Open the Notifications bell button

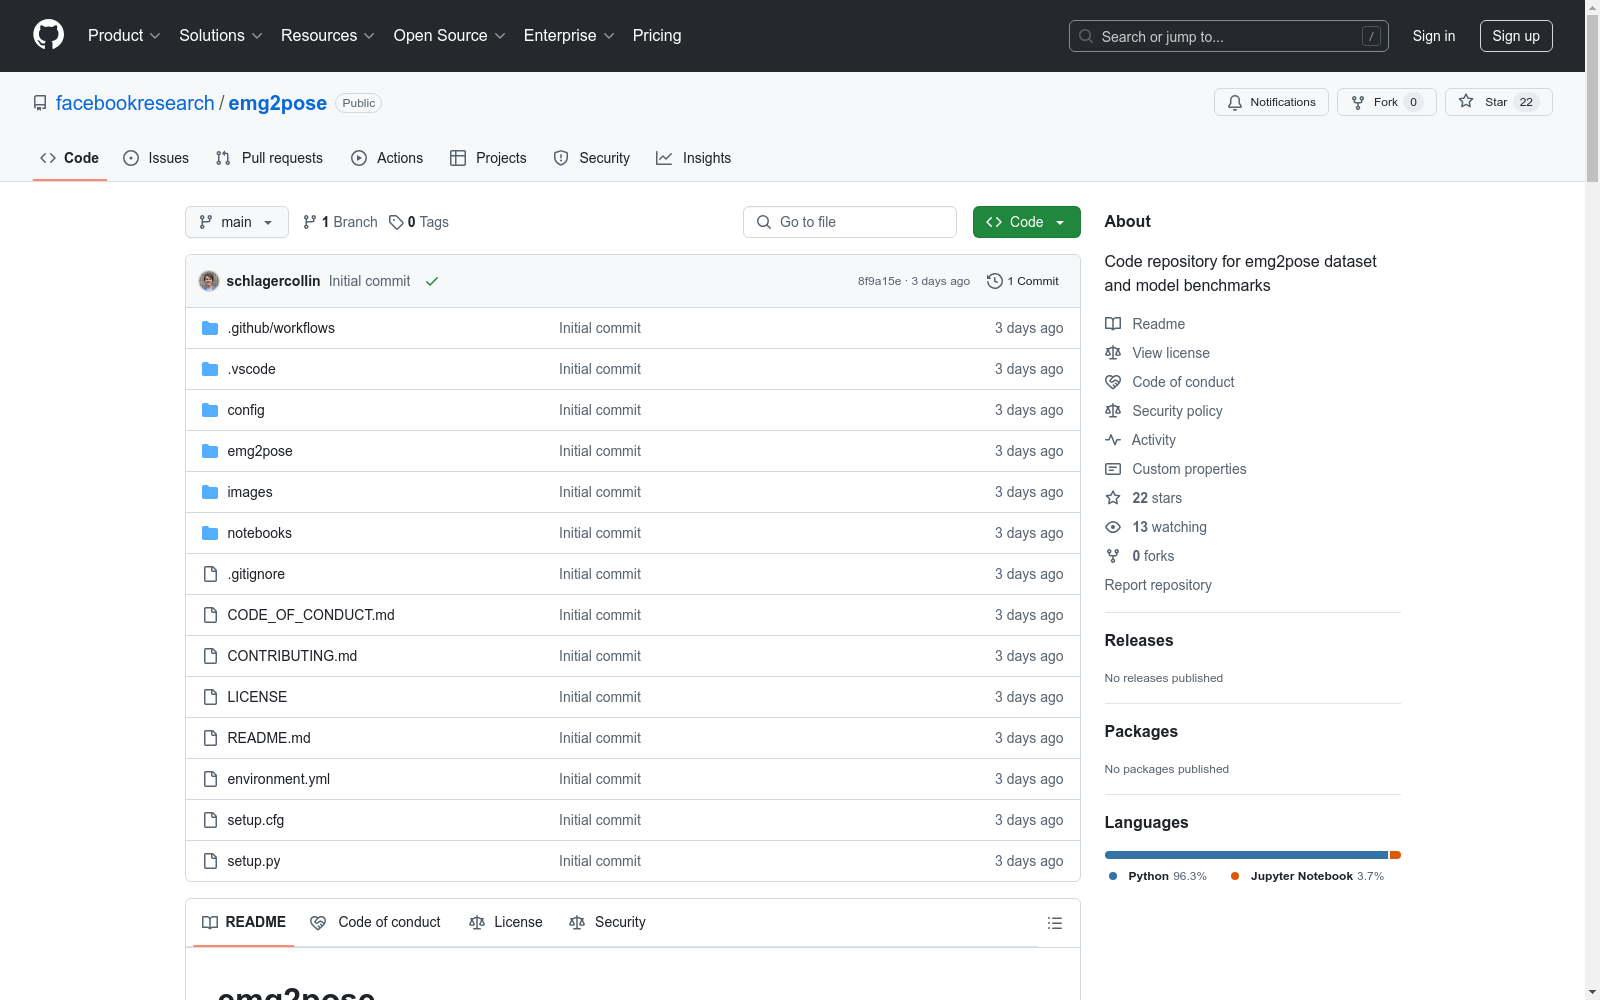click(x=1271, y=102)
